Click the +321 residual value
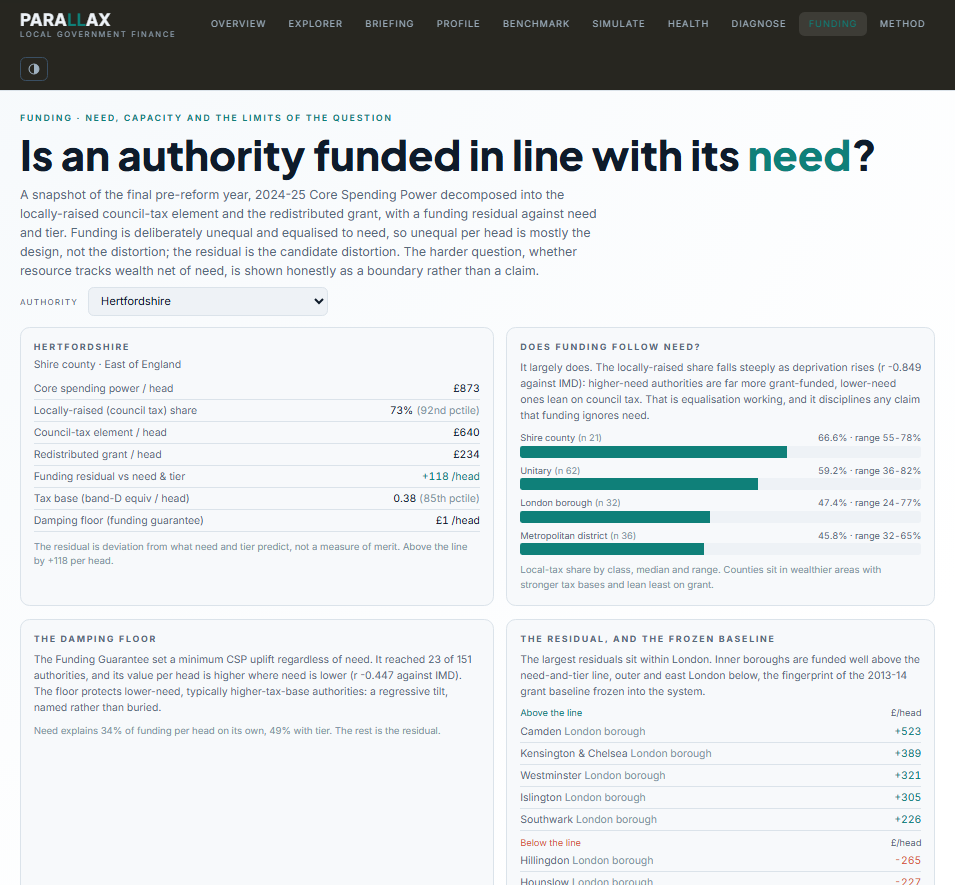This screenshot has width=955, height=885. click(907, 775)
